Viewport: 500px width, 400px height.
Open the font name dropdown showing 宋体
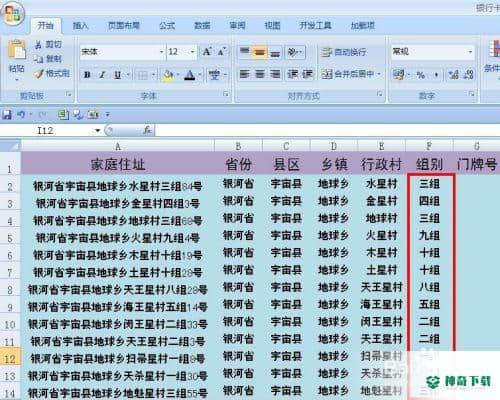tap(122, 52)
